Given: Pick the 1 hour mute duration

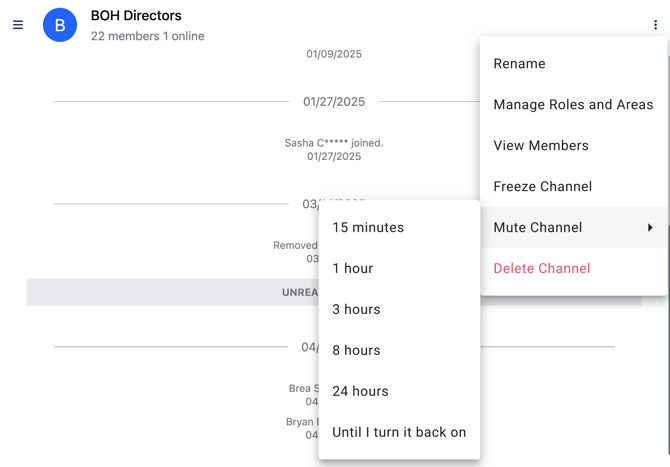Looking at the screenshot, I should pos(353,269).
